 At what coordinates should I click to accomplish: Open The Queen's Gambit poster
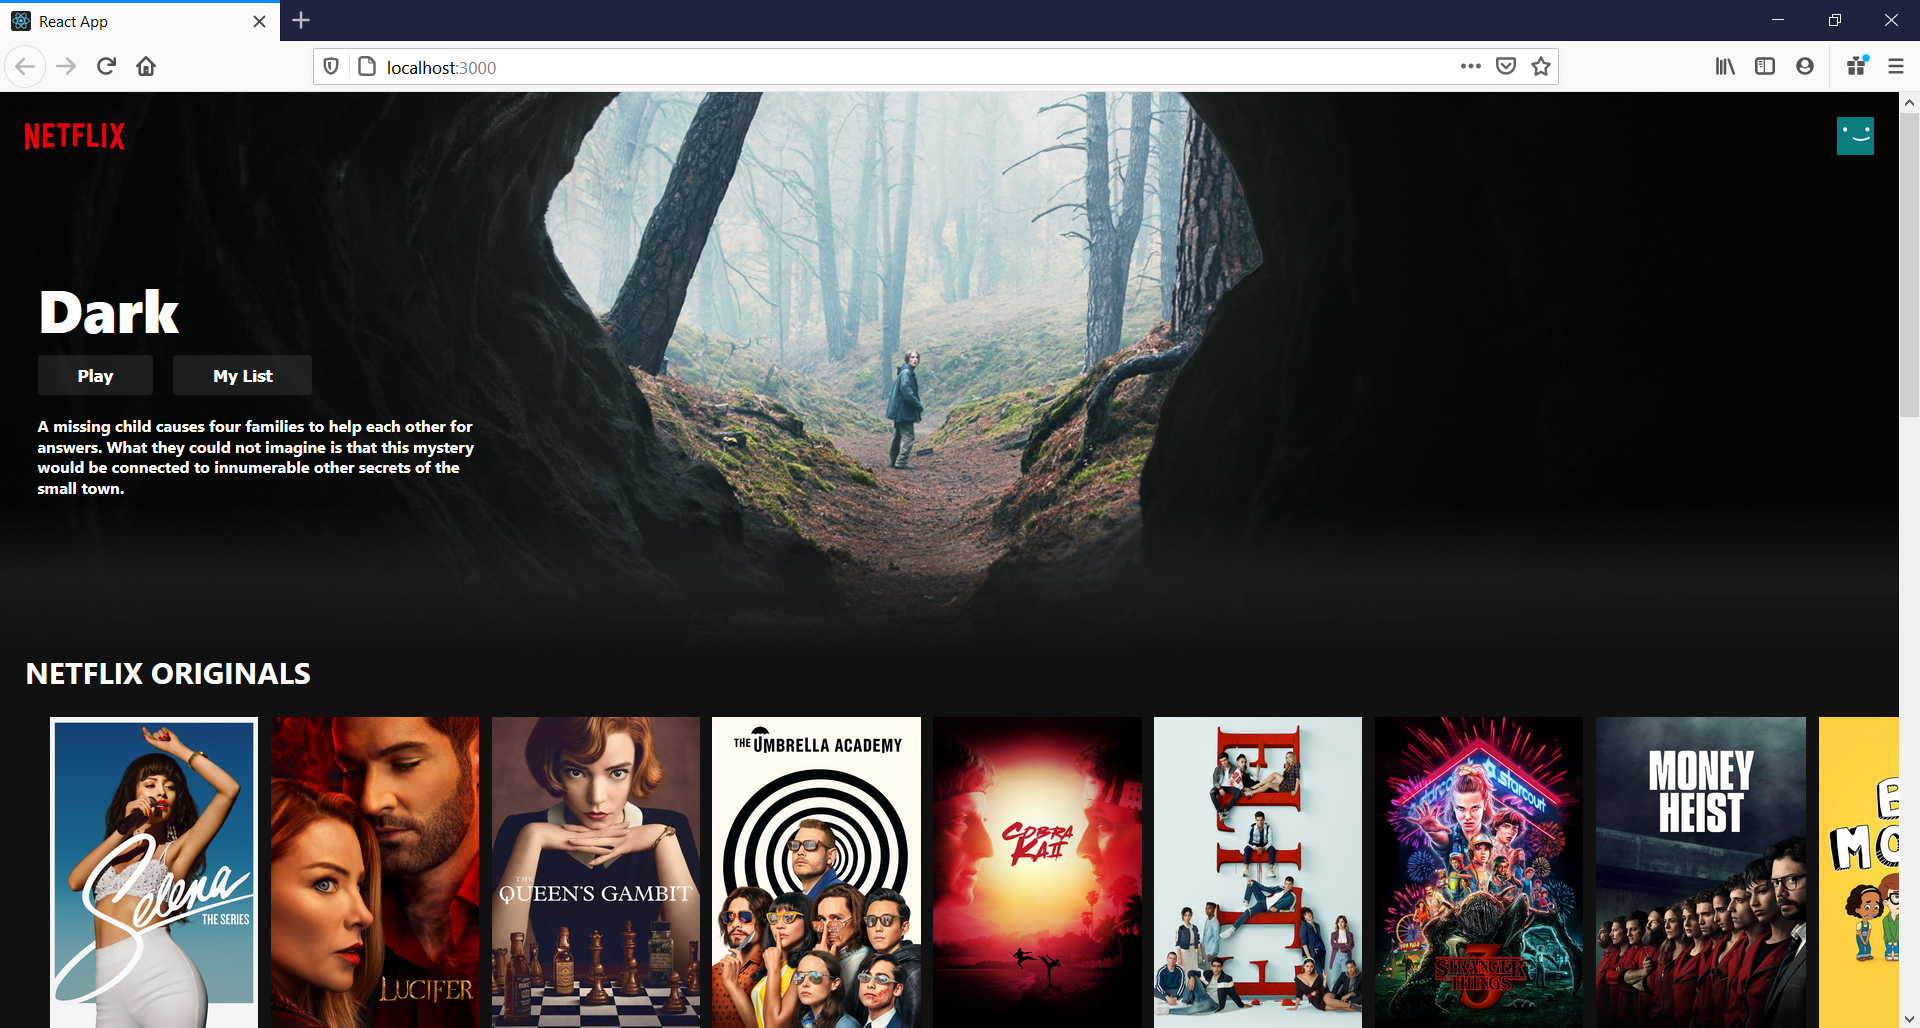pyautogui.click(x=596, y=872)
